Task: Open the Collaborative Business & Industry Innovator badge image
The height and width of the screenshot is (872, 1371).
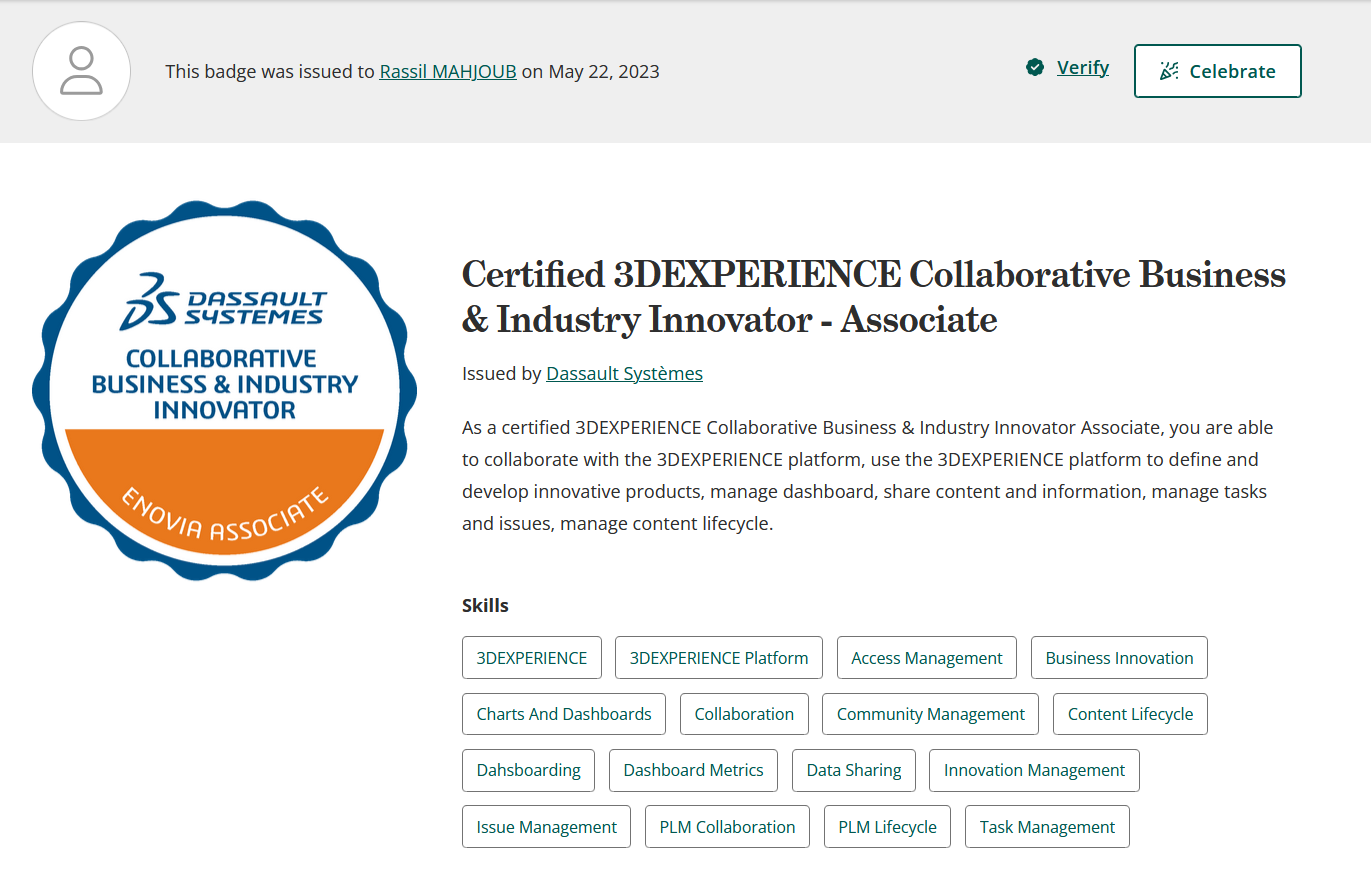Action: pos(224,390)
